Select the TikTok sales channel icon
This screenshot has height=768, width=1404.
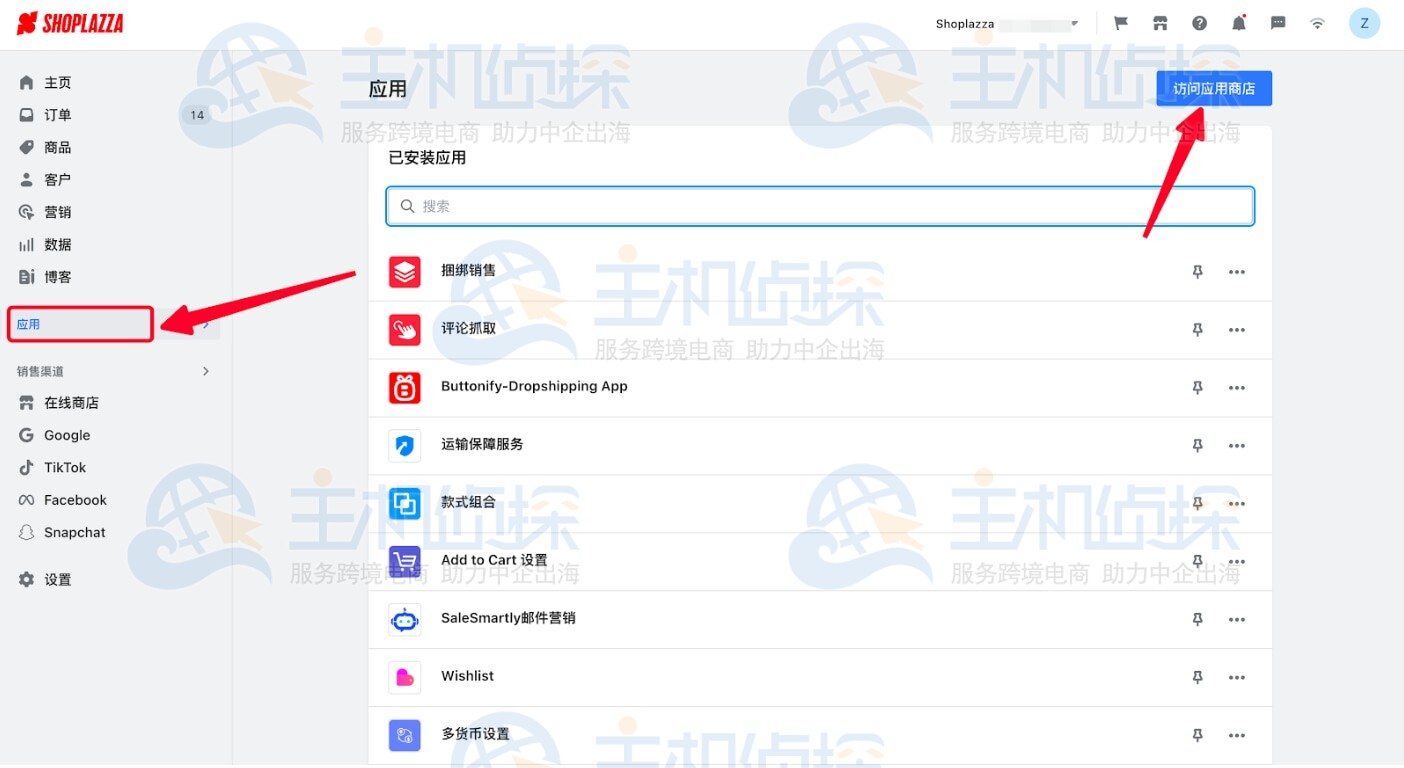click(27, 467)
